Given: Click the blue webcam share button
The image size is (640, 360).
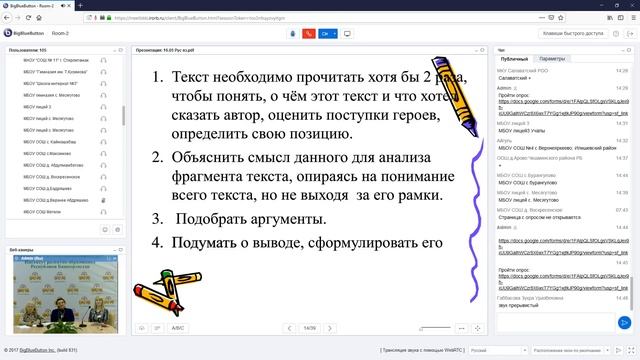Looking at the screenshot, I should tap(328, 34).
